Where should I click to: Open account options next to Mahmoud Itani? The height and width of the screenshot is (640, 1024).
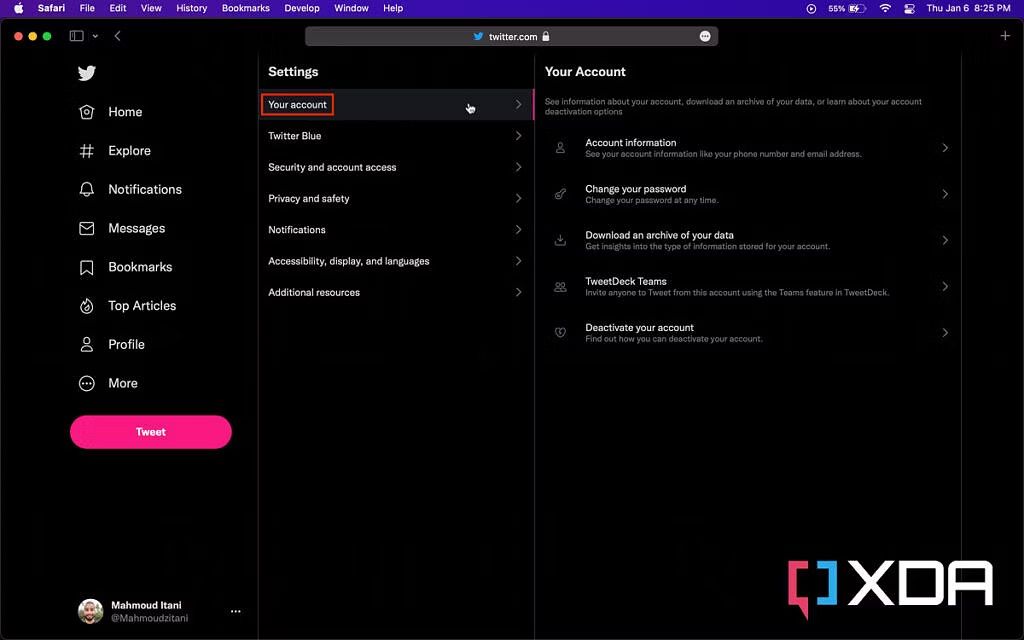pyautogui.click(x=235, y=611)
